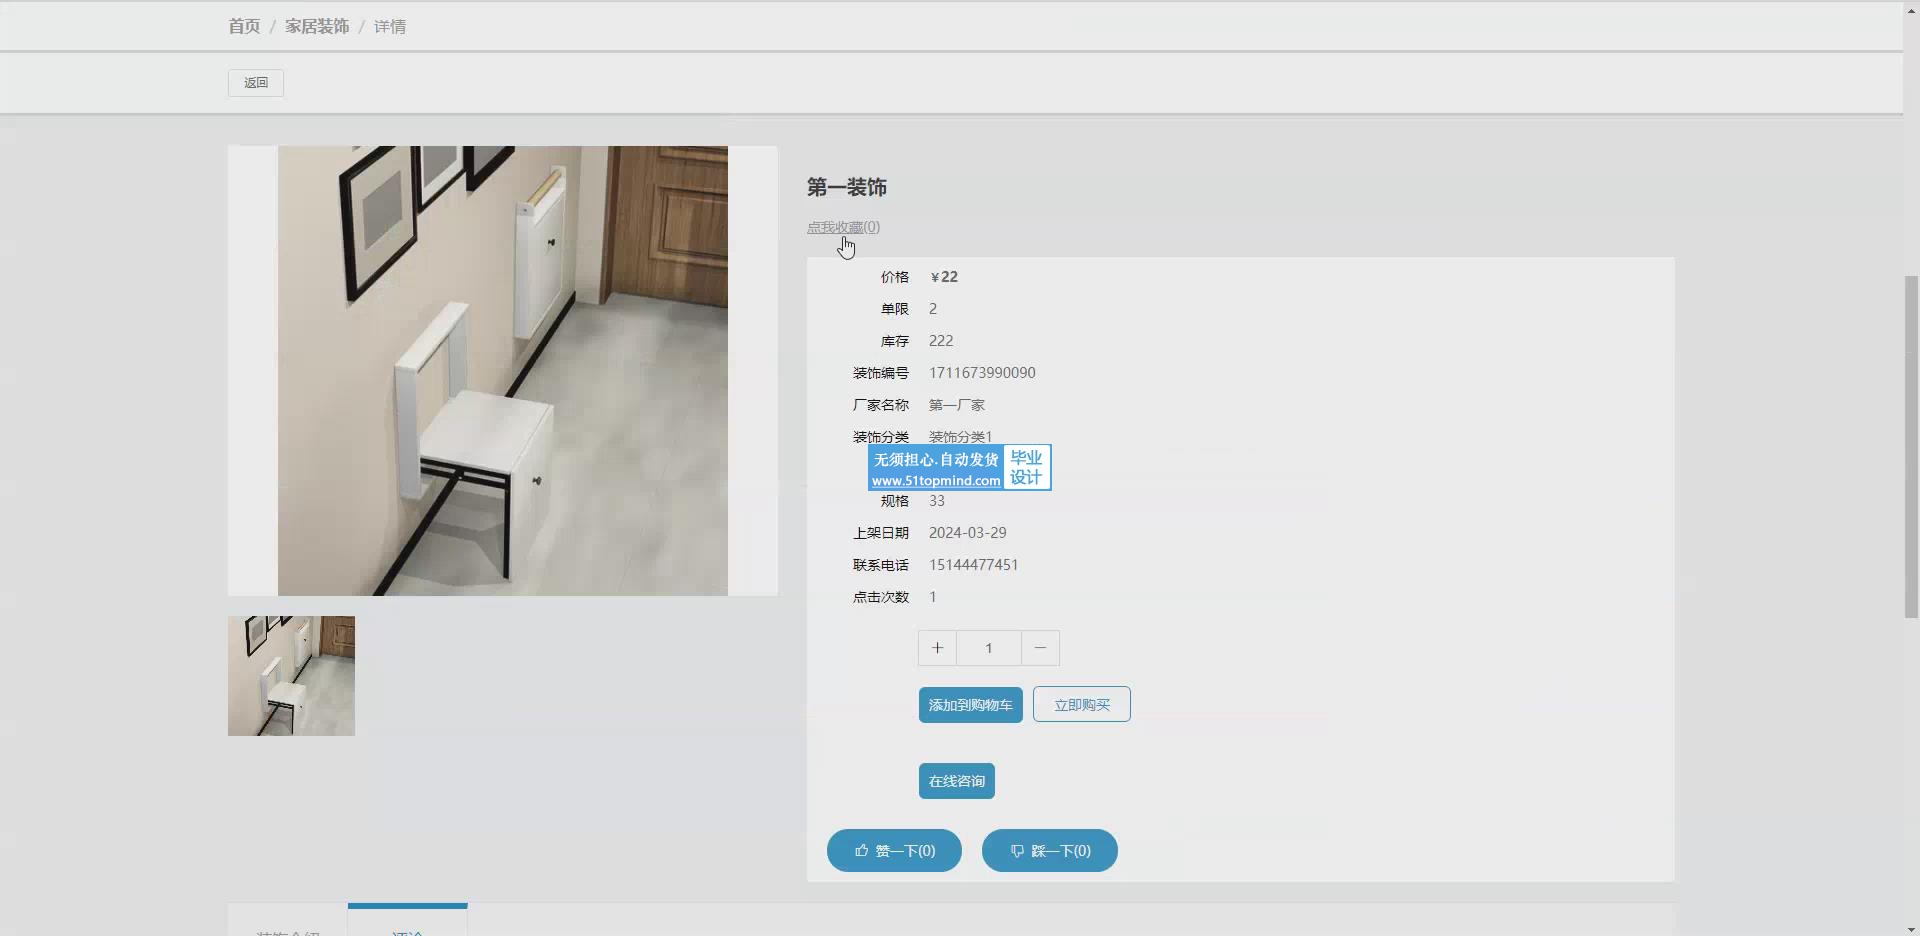
Task: Increase quantity with plus icon
Action: point(937,648)
